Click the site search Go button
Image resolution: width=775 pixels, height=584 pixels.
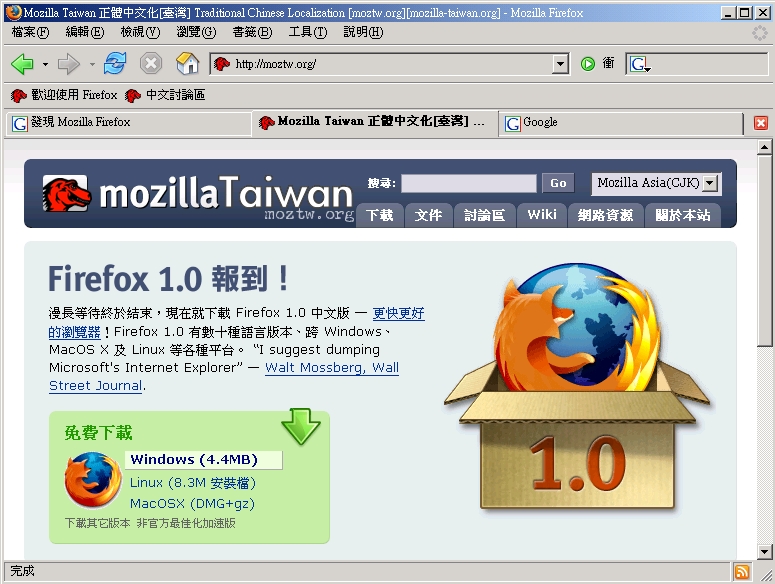click(x=558, y=183)
